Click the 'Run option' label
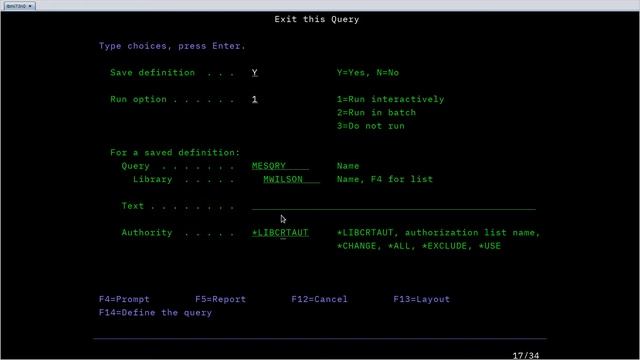Image resolution: width=640 pixels, height=360 pixels. pos(138,99)
